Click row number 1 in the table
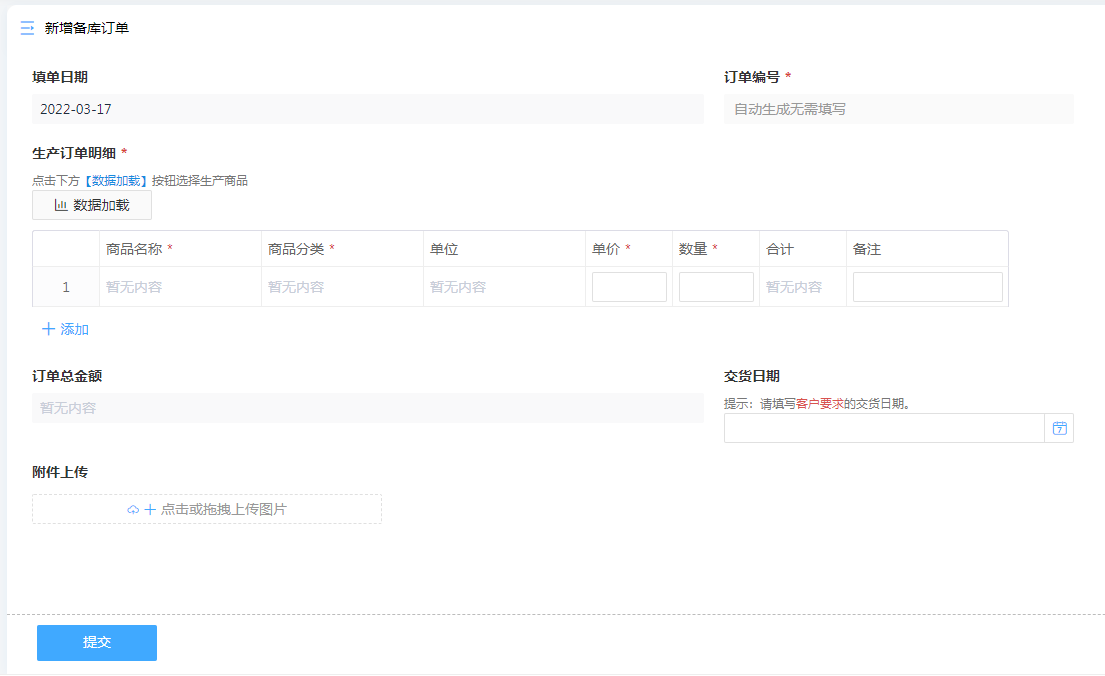The height and width of the screenshot is (676, 1105). pos(66,287)
